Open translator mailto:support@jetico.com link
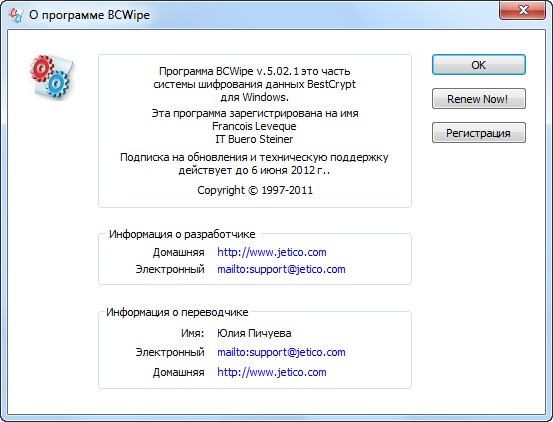553x422 pixels. coord(281,352)
